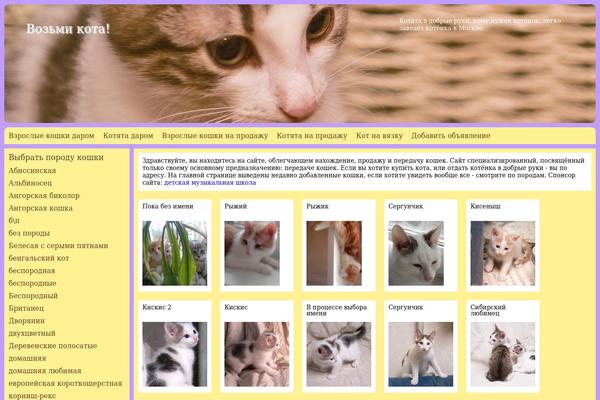Image resolution: width=600 pixels, height=400 pixels.
Task: Open the 'Рыжик' cat photo
Action: [x=334, y=253]
